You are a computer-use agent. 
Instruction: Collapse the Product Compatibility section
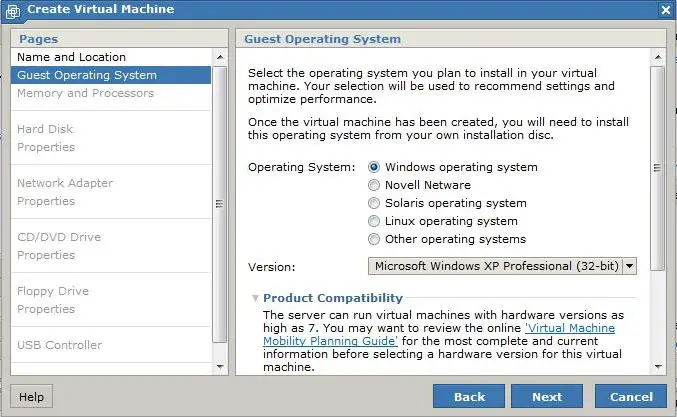255,298
